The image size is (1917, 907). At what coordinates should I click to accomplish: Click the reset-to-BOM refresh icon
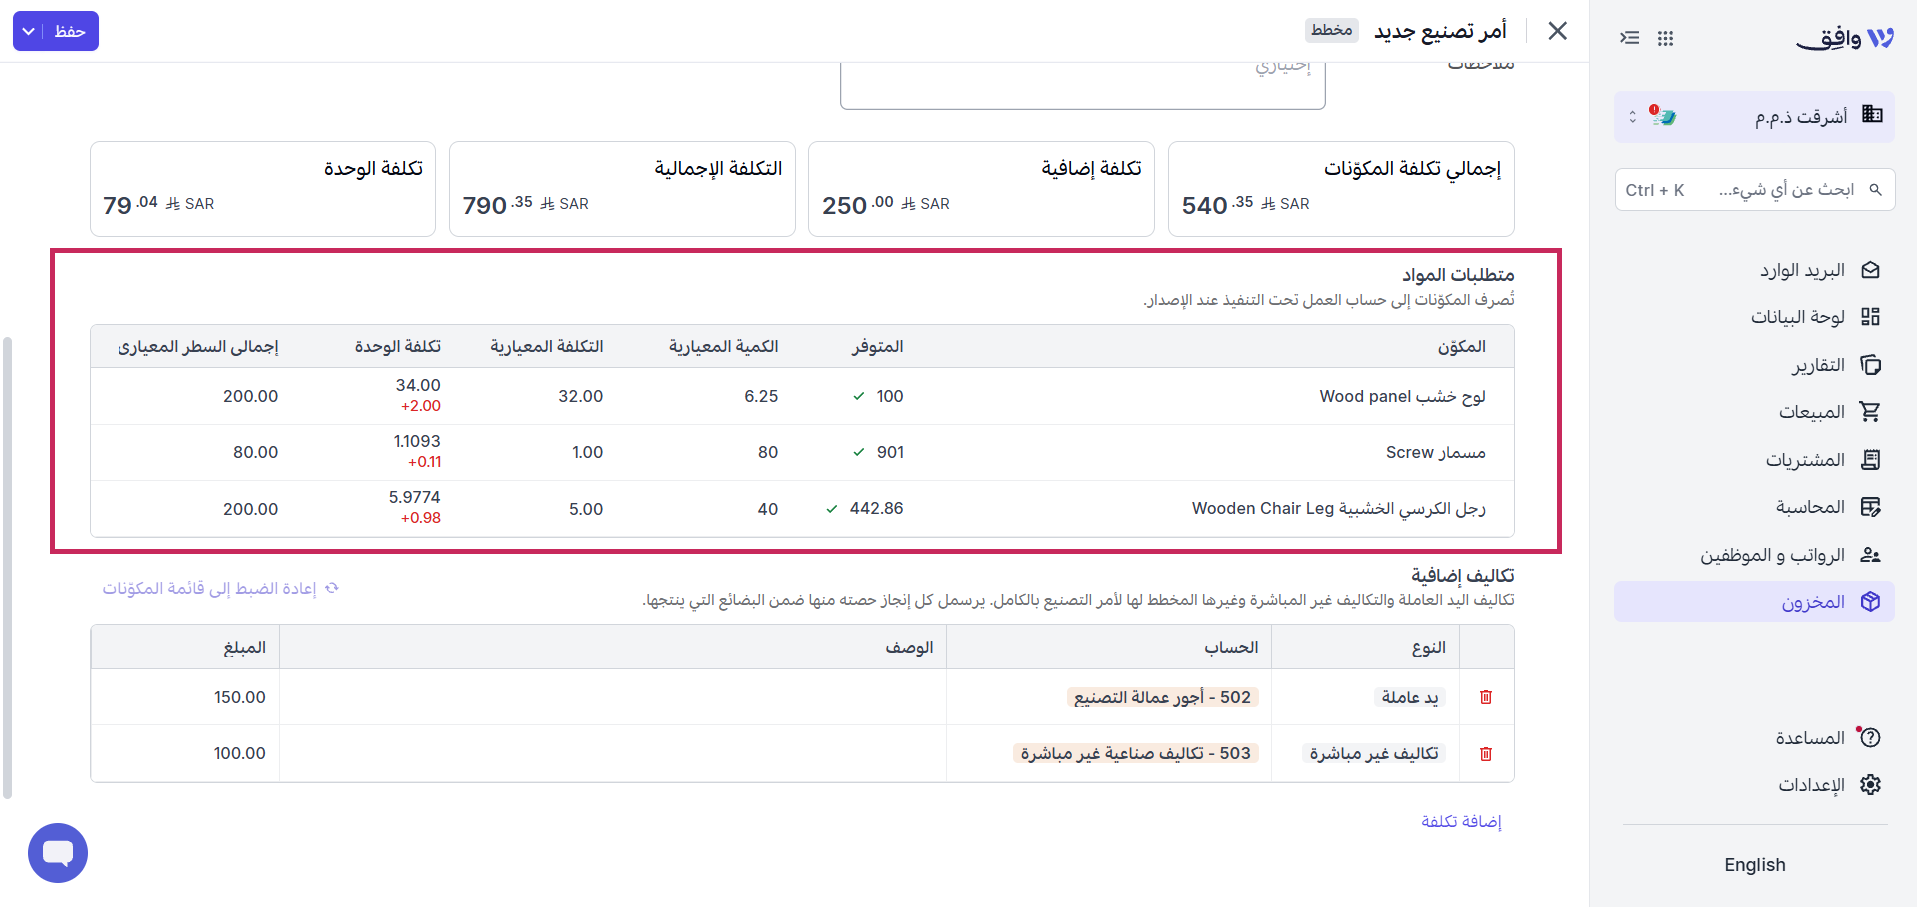coord(332,588)
